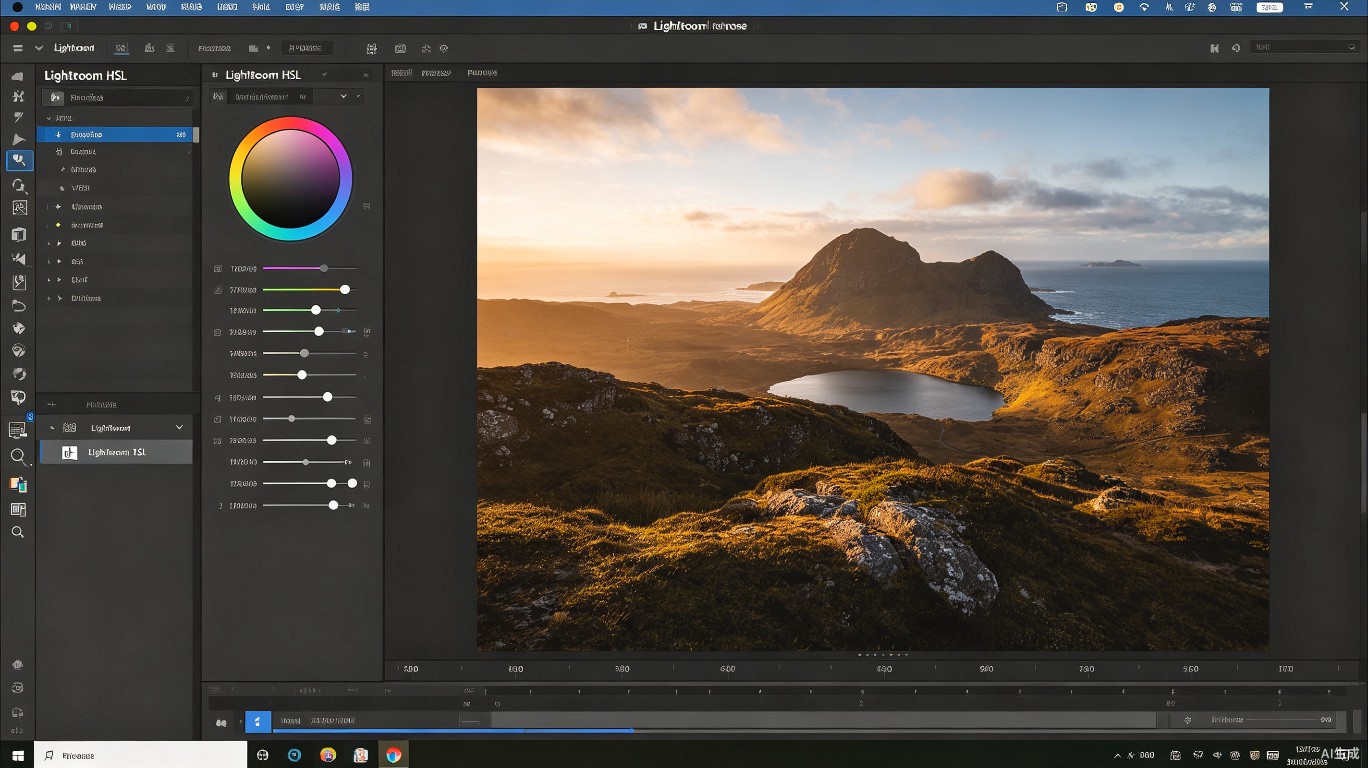Open the Windows Start button
The height and width of the screenshot is (768, 1368).
point(17,756)
